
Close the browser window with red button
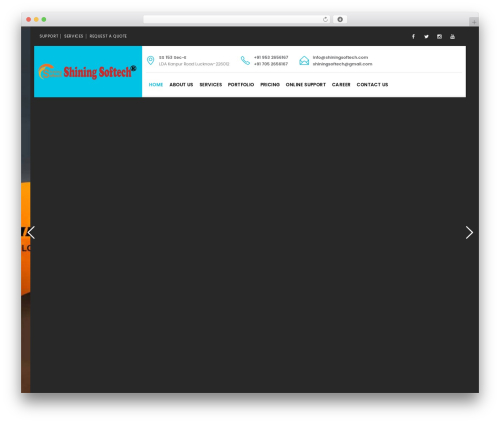(x=29, y=19)
